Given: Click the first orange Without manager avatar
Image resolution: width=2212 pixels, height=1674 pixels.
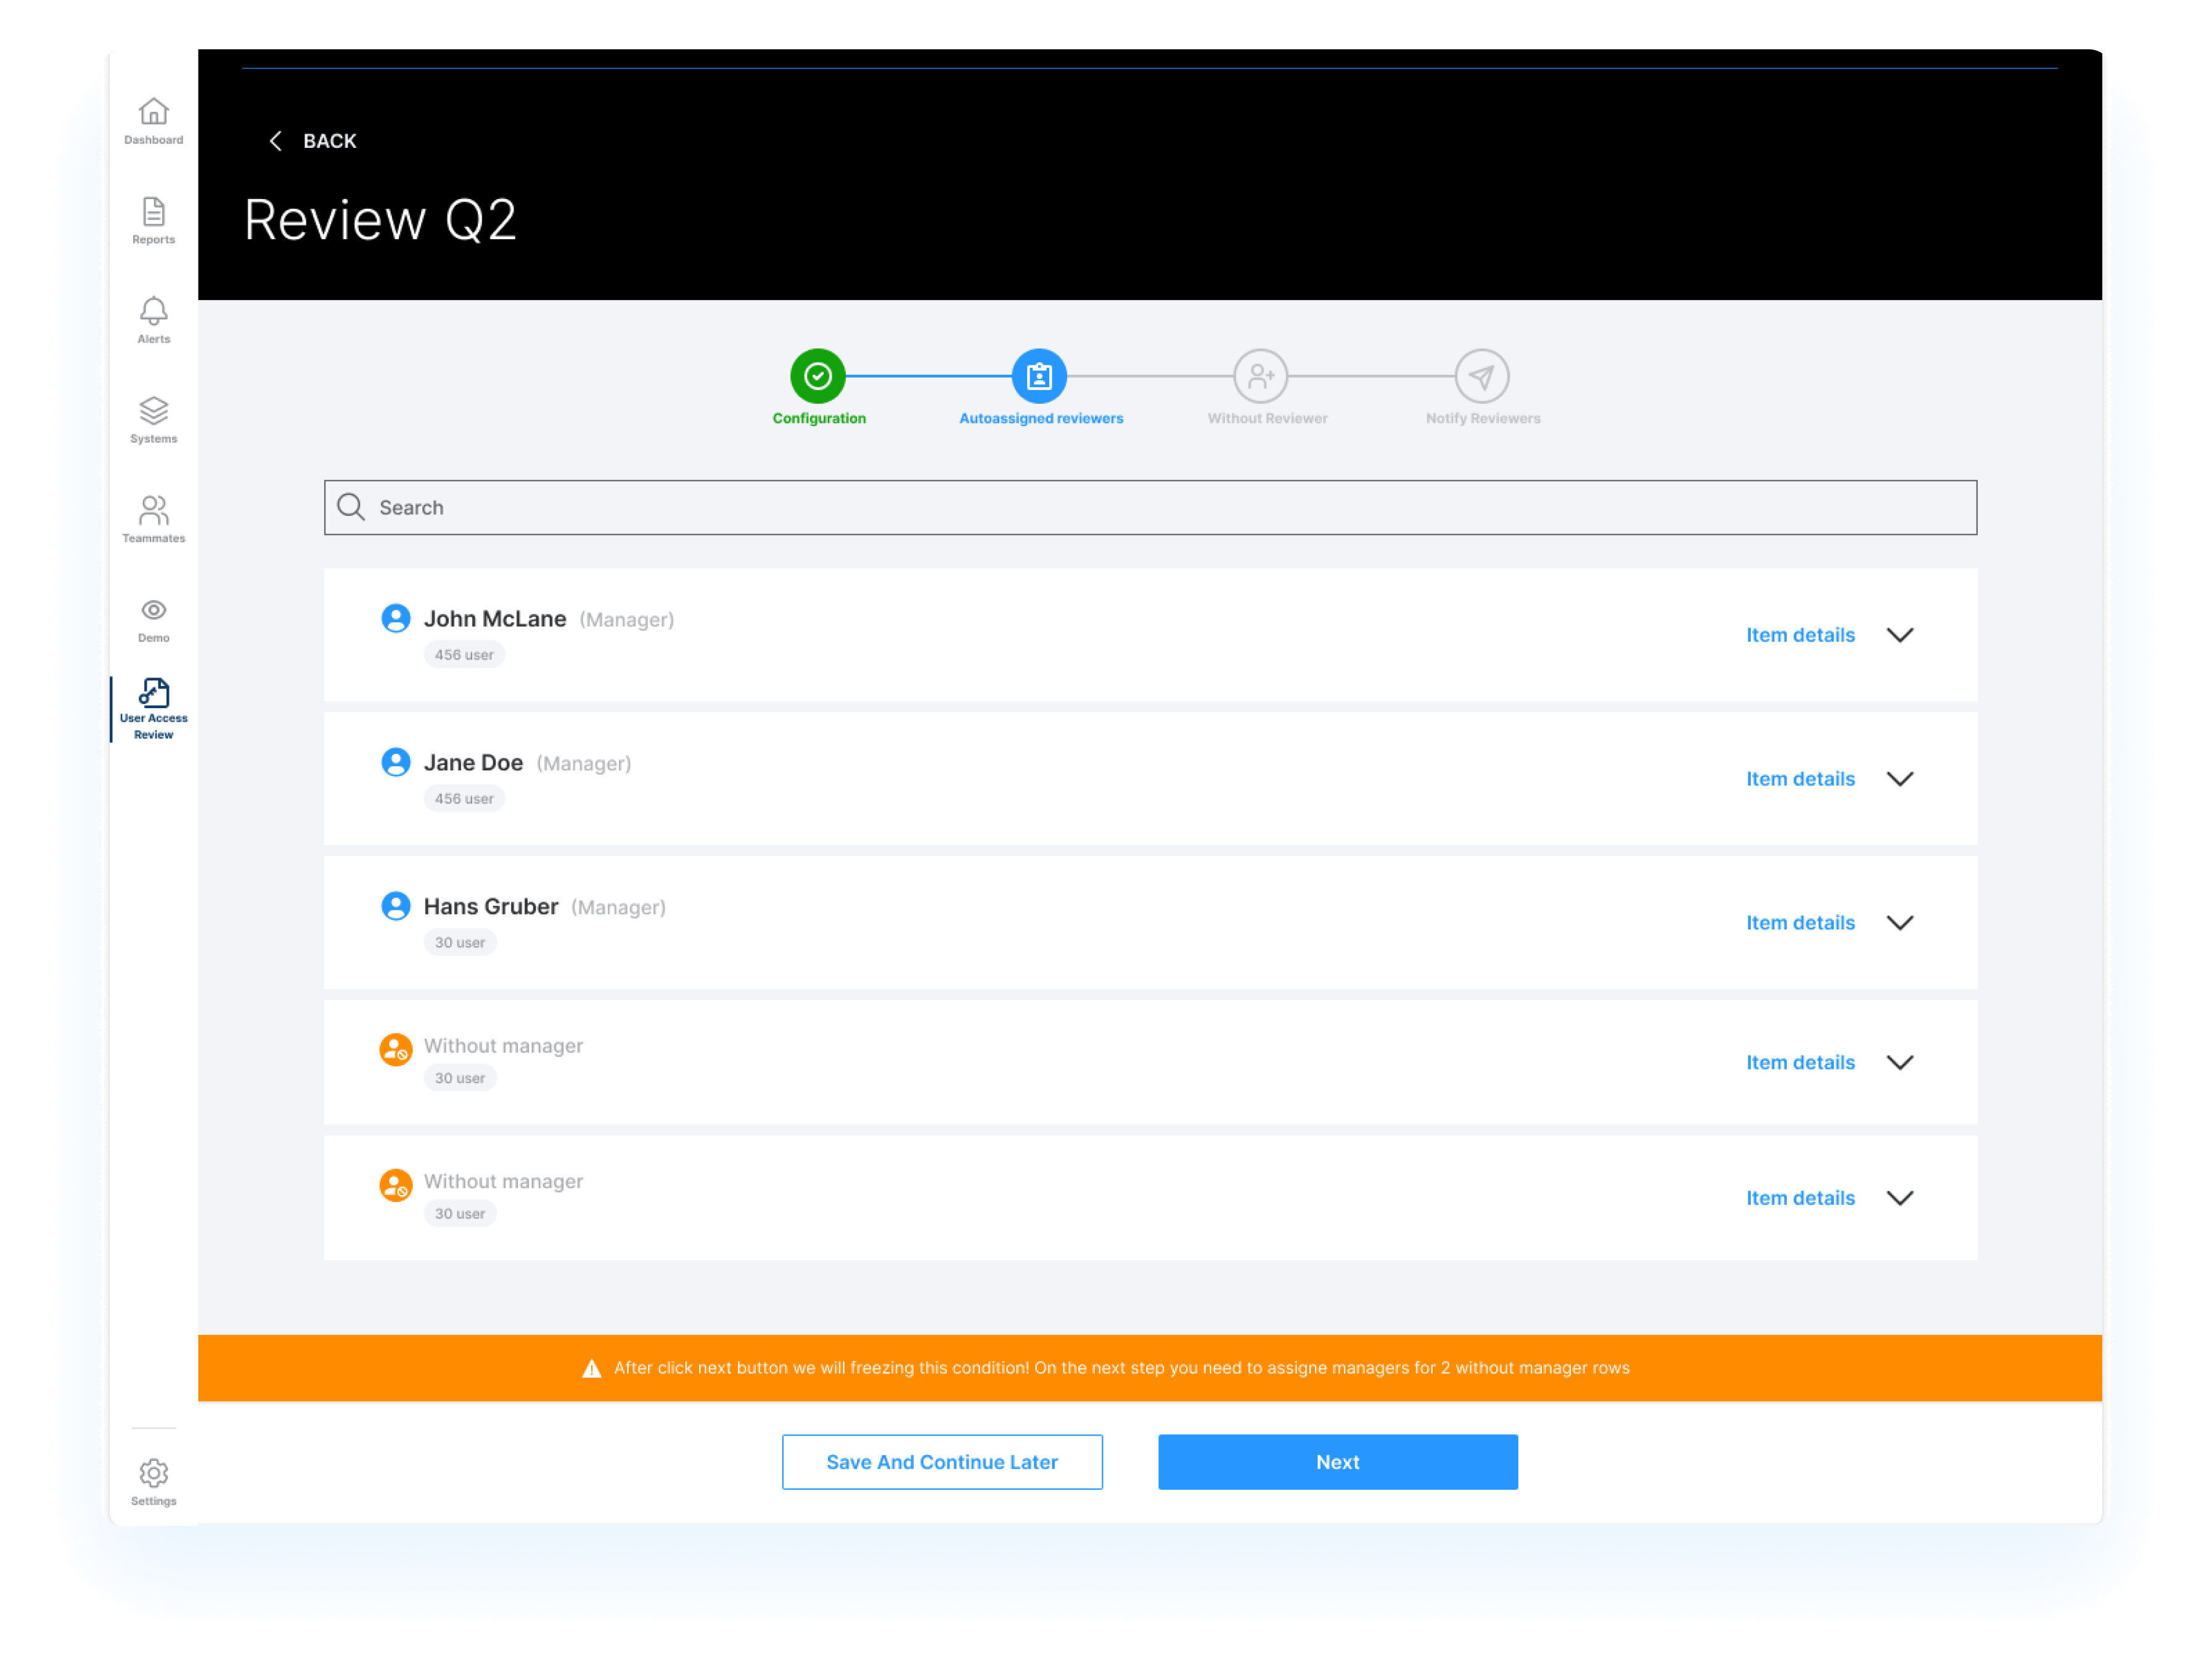Looking at the screenshot, I should click(396, 1050).
